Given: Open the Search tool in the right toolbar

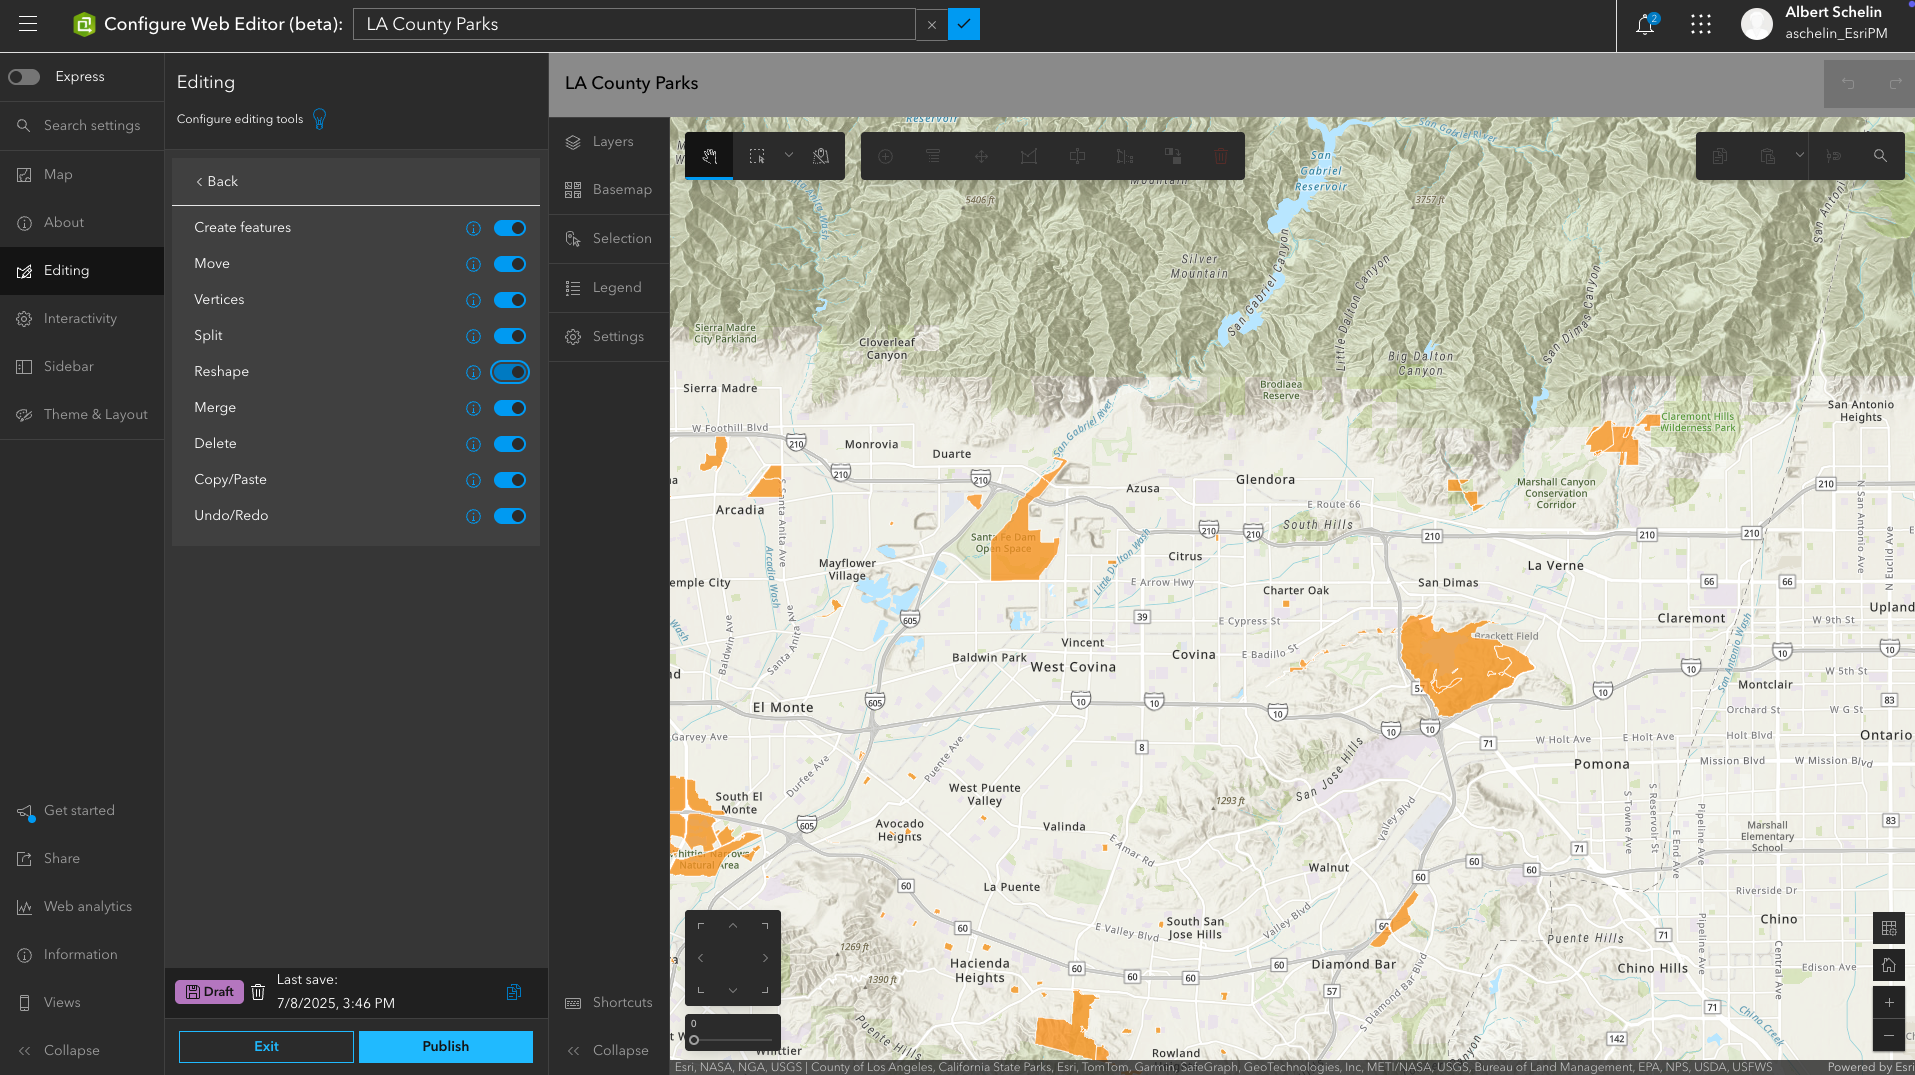Looking at the screenshot, I should tap(1880, 156).
